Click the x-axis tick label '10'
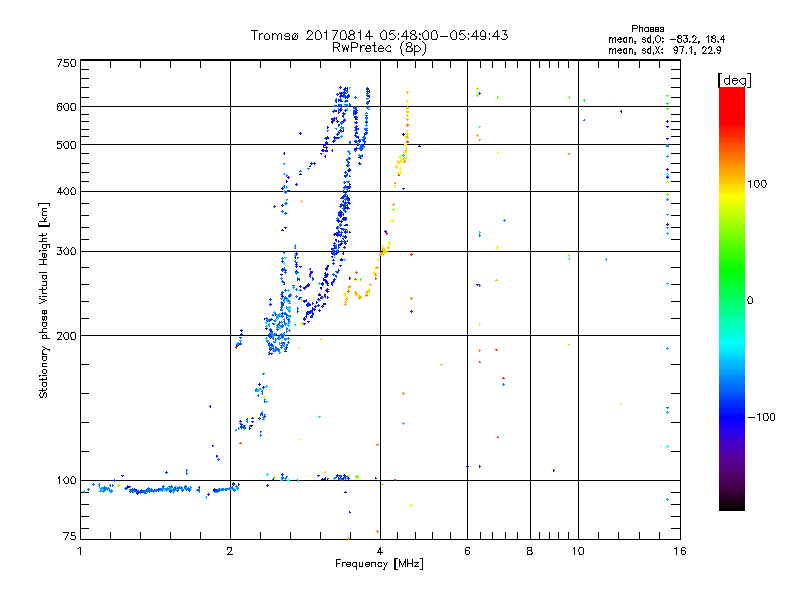Image resolution: width=800 pixels, height=600 pixels. (578, 551)
